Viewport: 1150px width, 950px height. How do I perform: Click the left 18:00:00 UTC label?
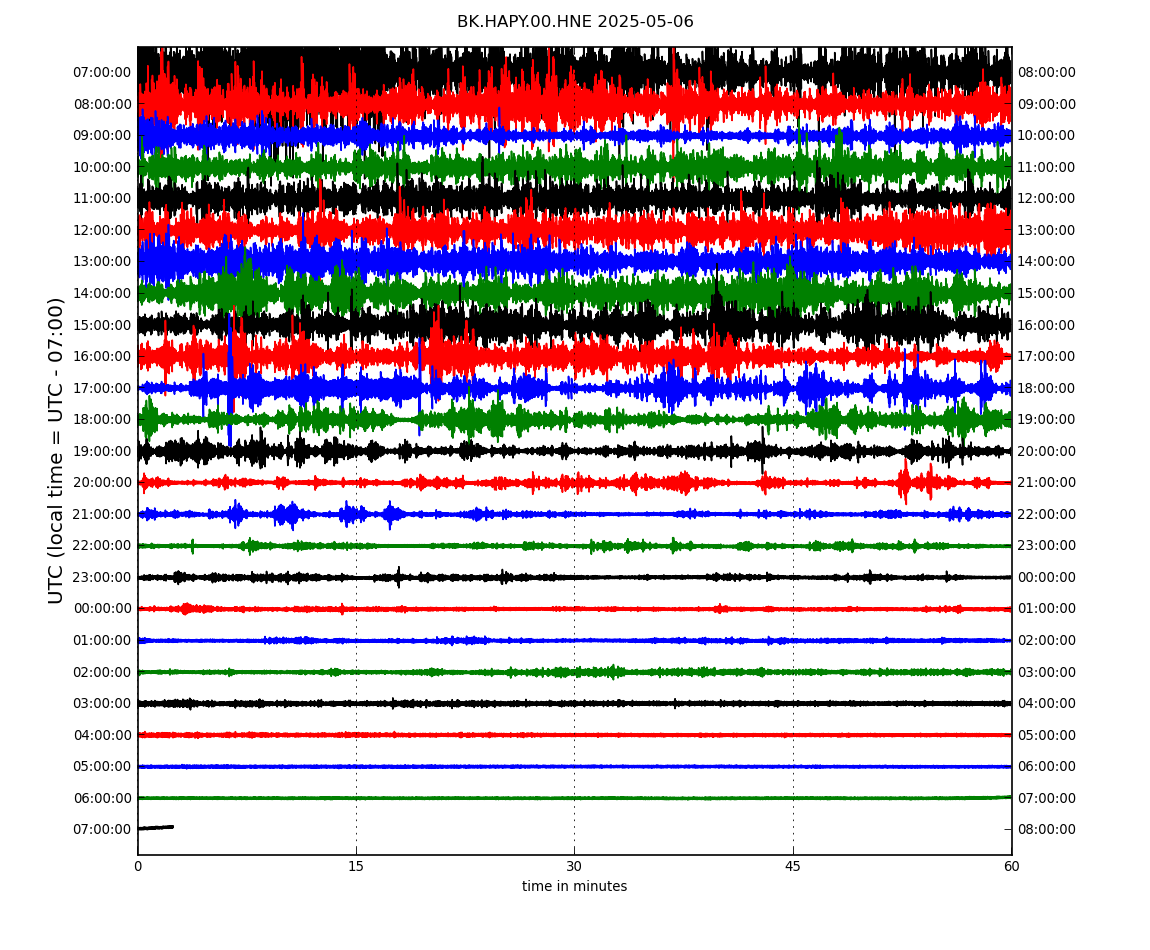(x=102, y=420)
